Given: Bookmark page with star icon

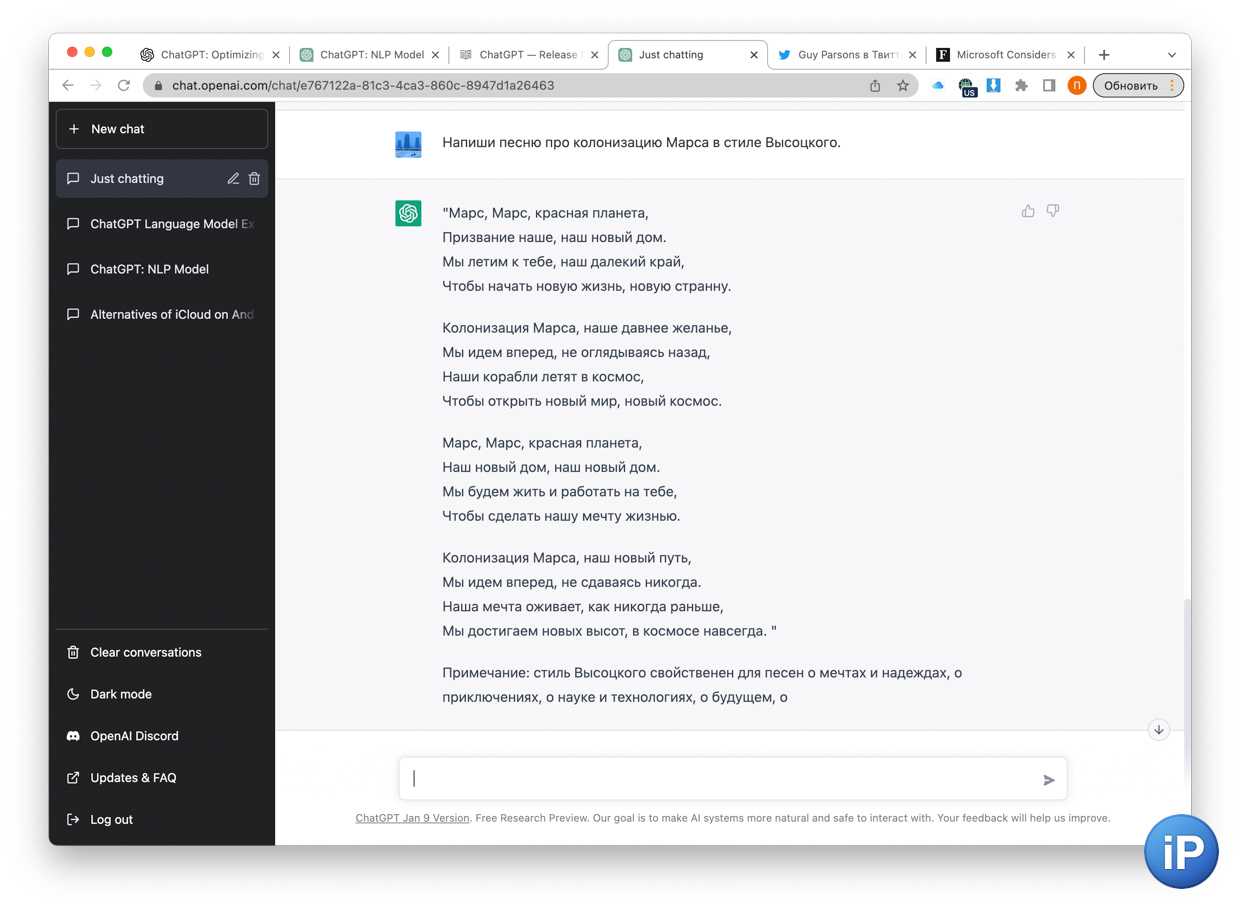Looking at the screenshot, I should coord(902,86).
